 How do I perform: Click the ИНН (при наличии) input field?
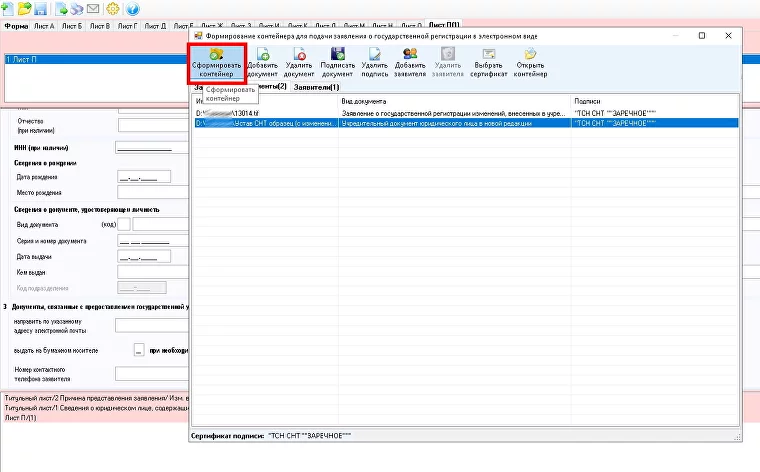[x=152, y=148]
